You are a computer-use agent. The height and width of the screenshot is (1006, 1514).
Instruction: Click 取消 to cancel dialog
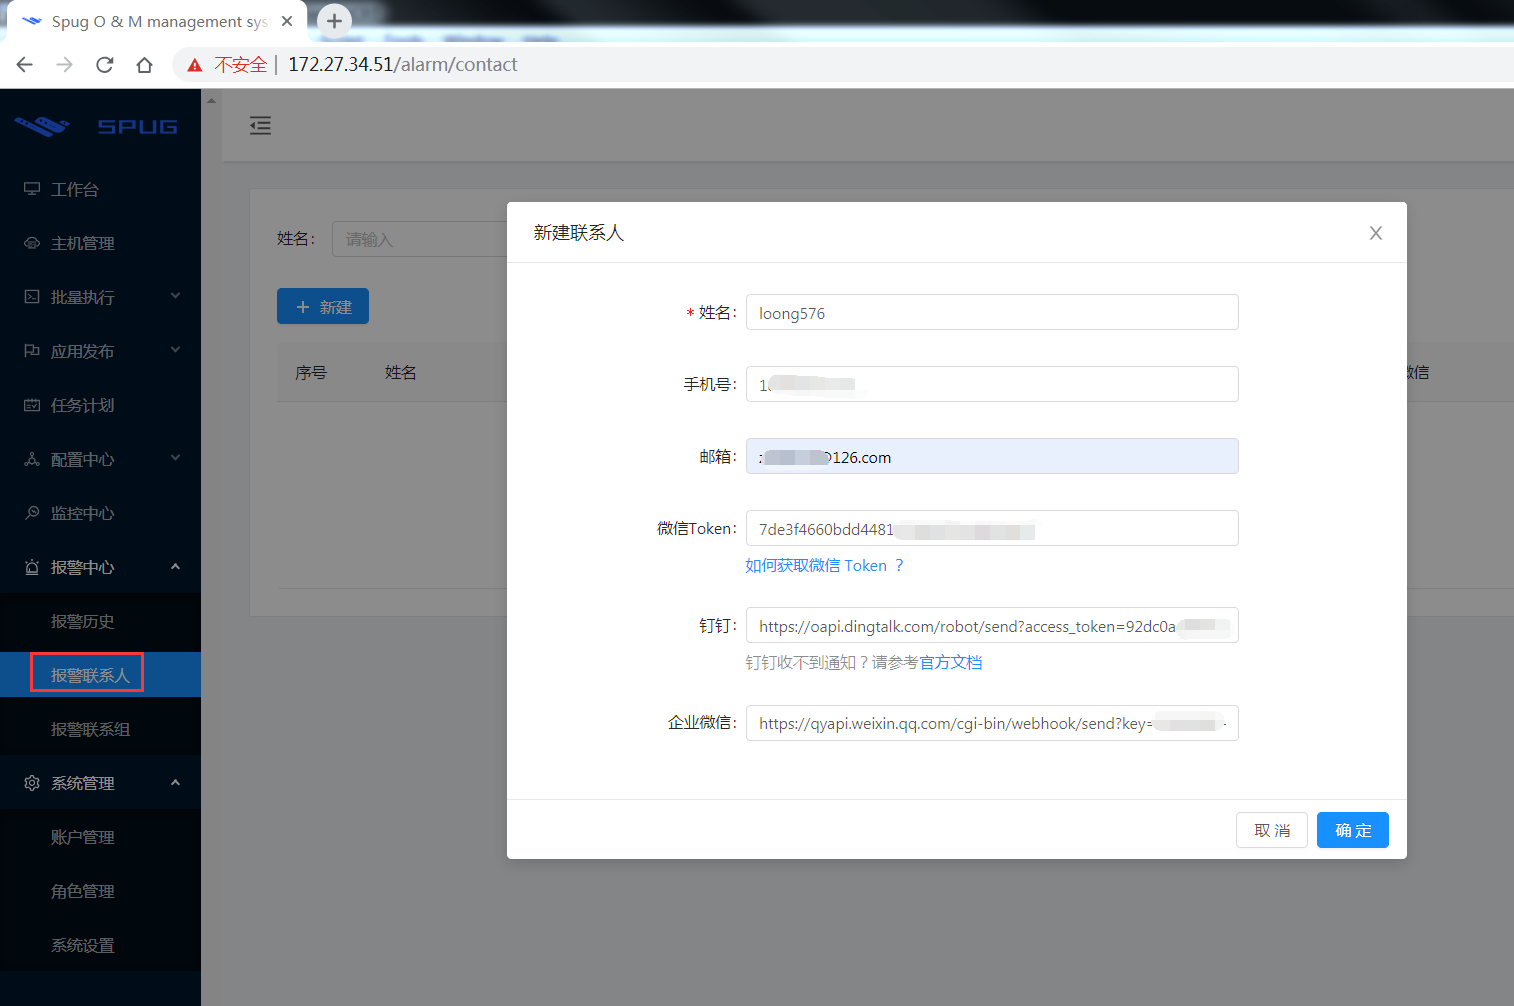(1272, 830)
